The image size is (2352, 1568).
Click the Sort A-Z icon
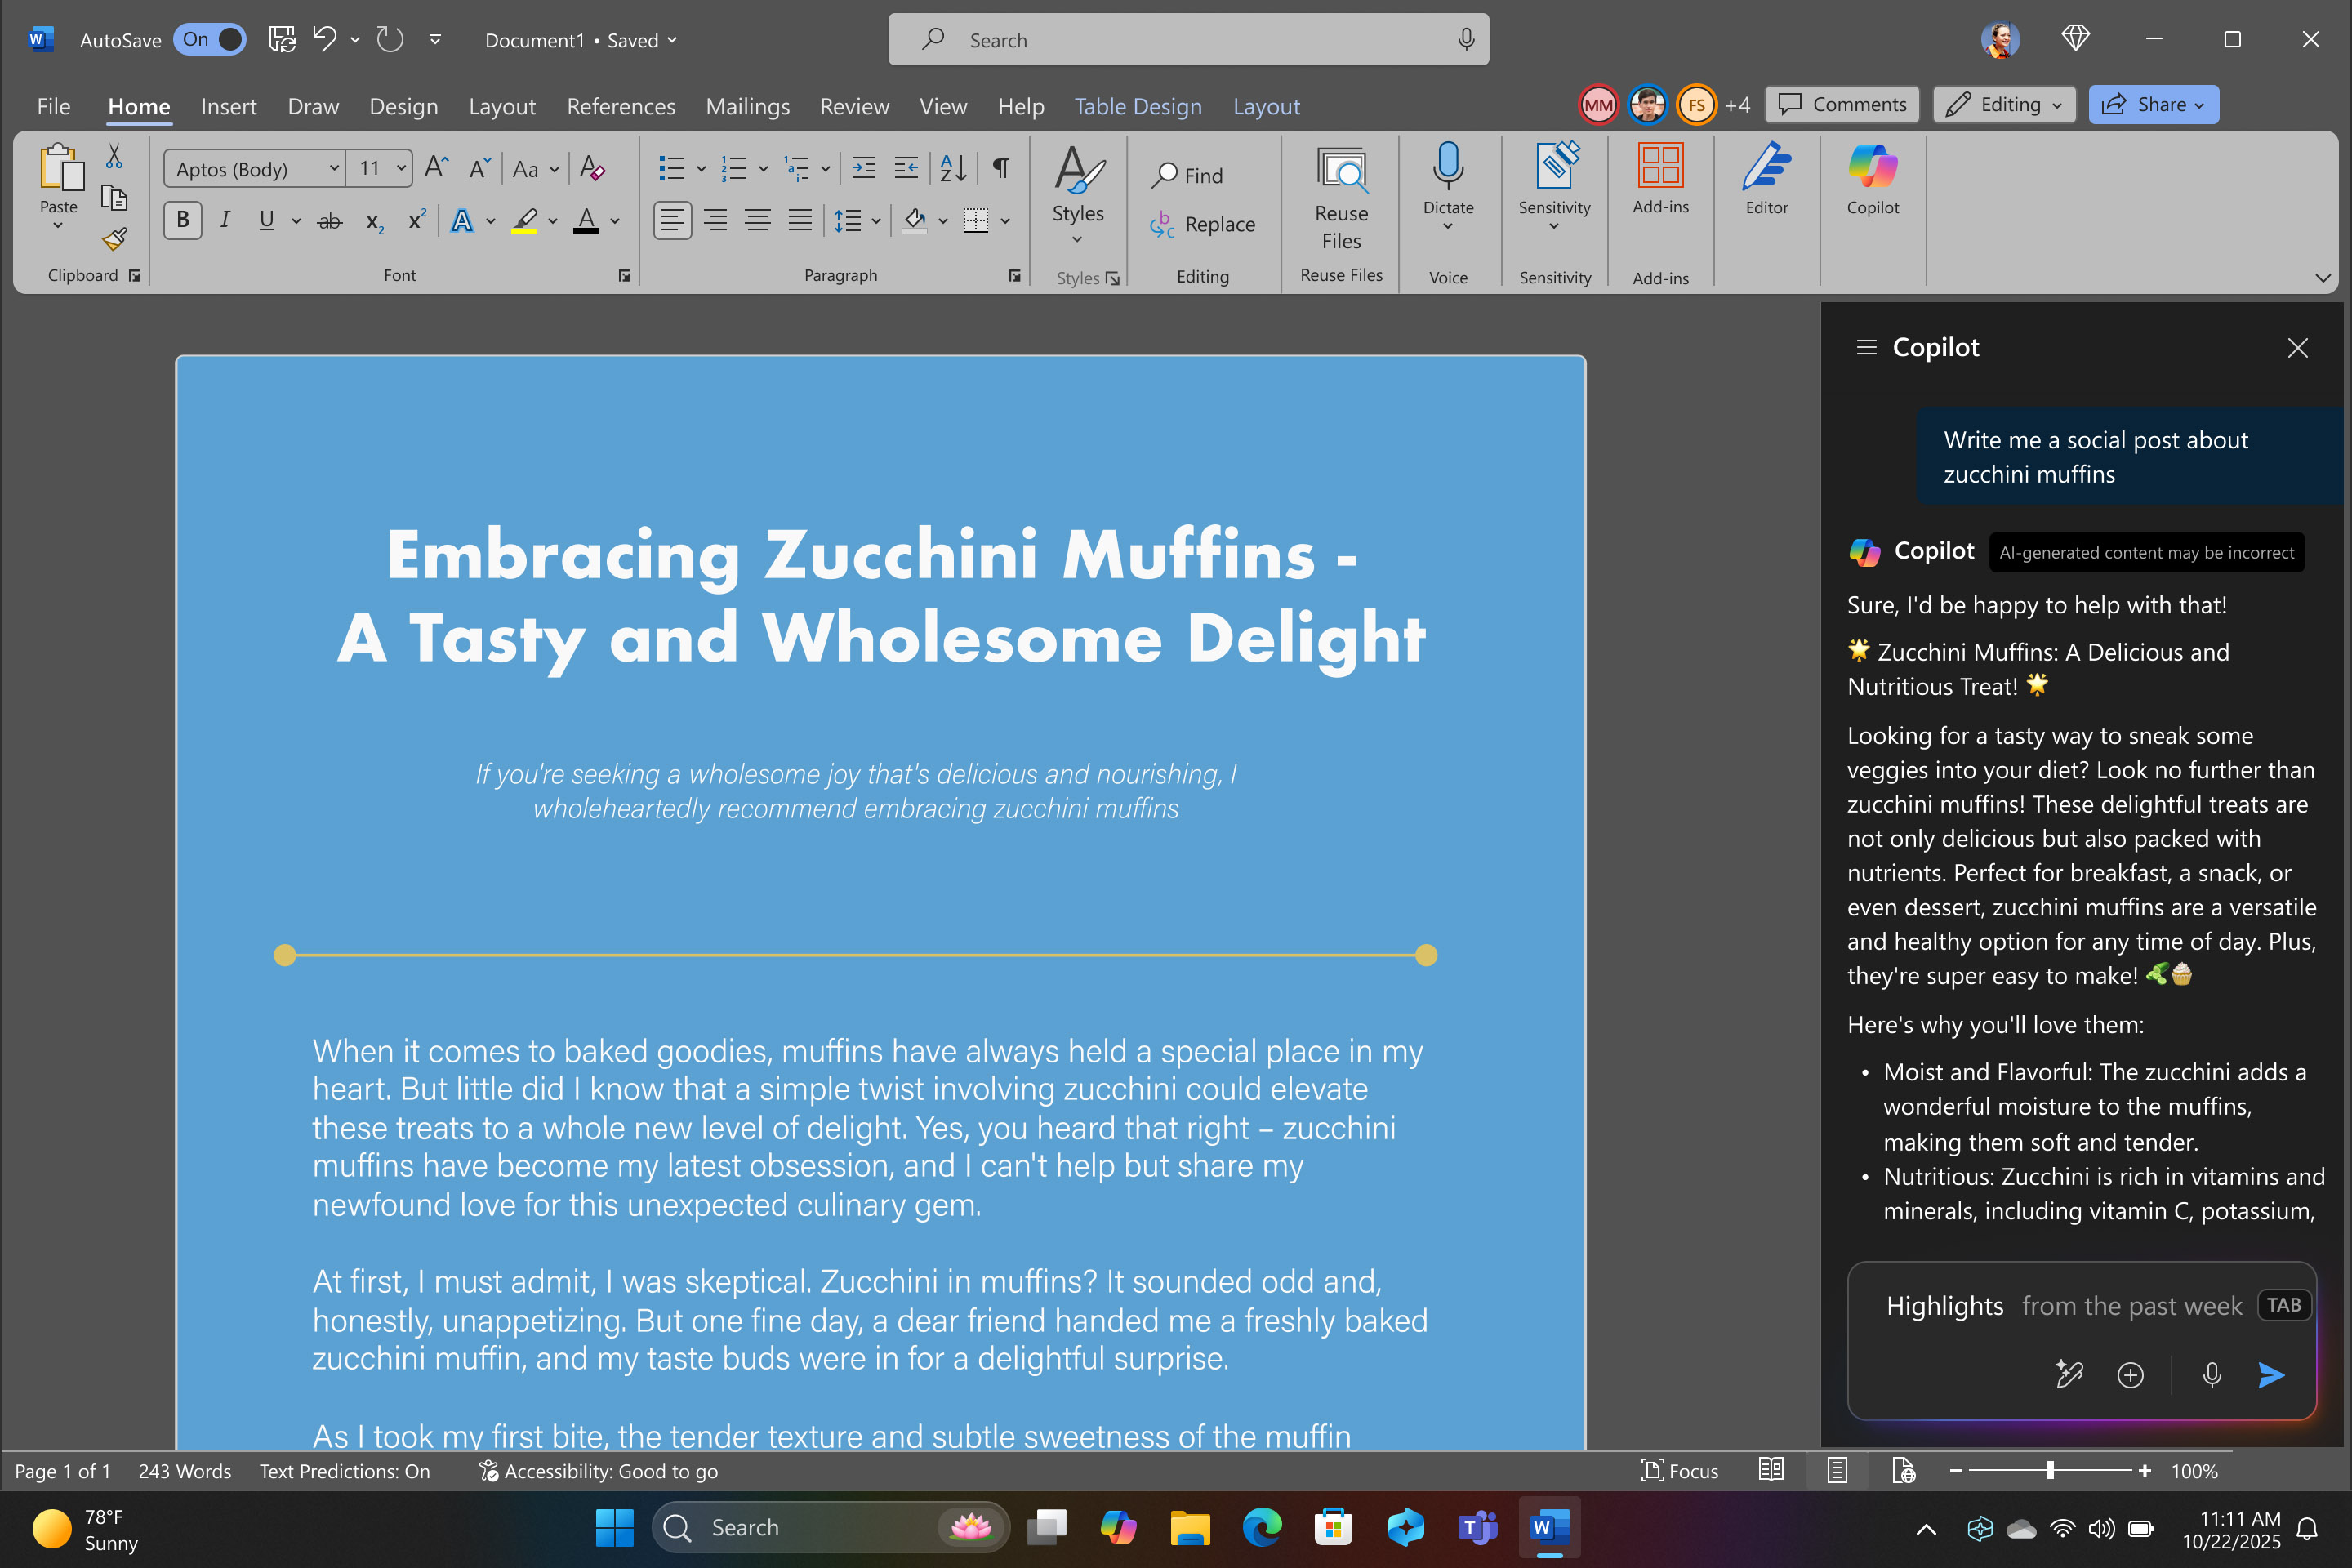point(953,168)
